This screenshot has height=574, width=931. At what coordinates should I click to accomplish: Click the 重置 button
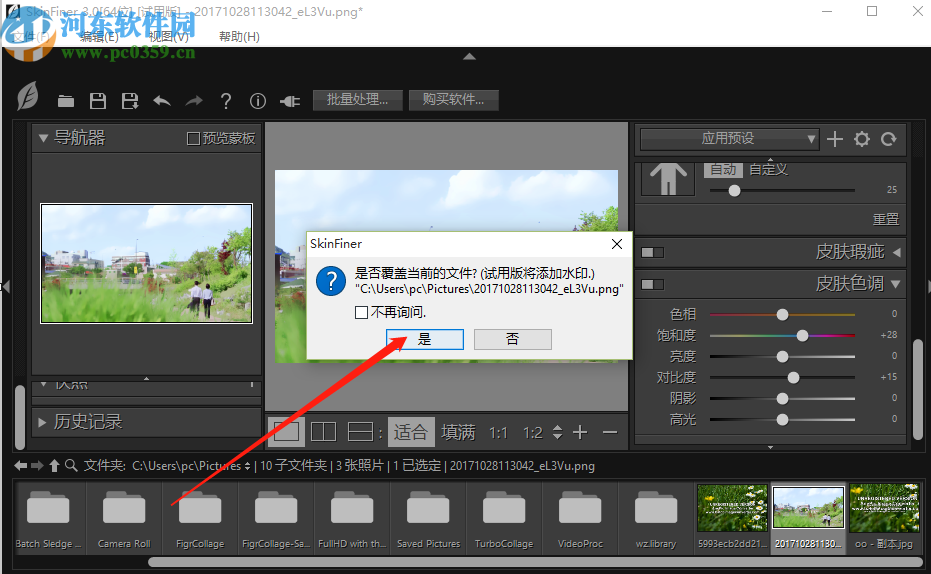885,219
